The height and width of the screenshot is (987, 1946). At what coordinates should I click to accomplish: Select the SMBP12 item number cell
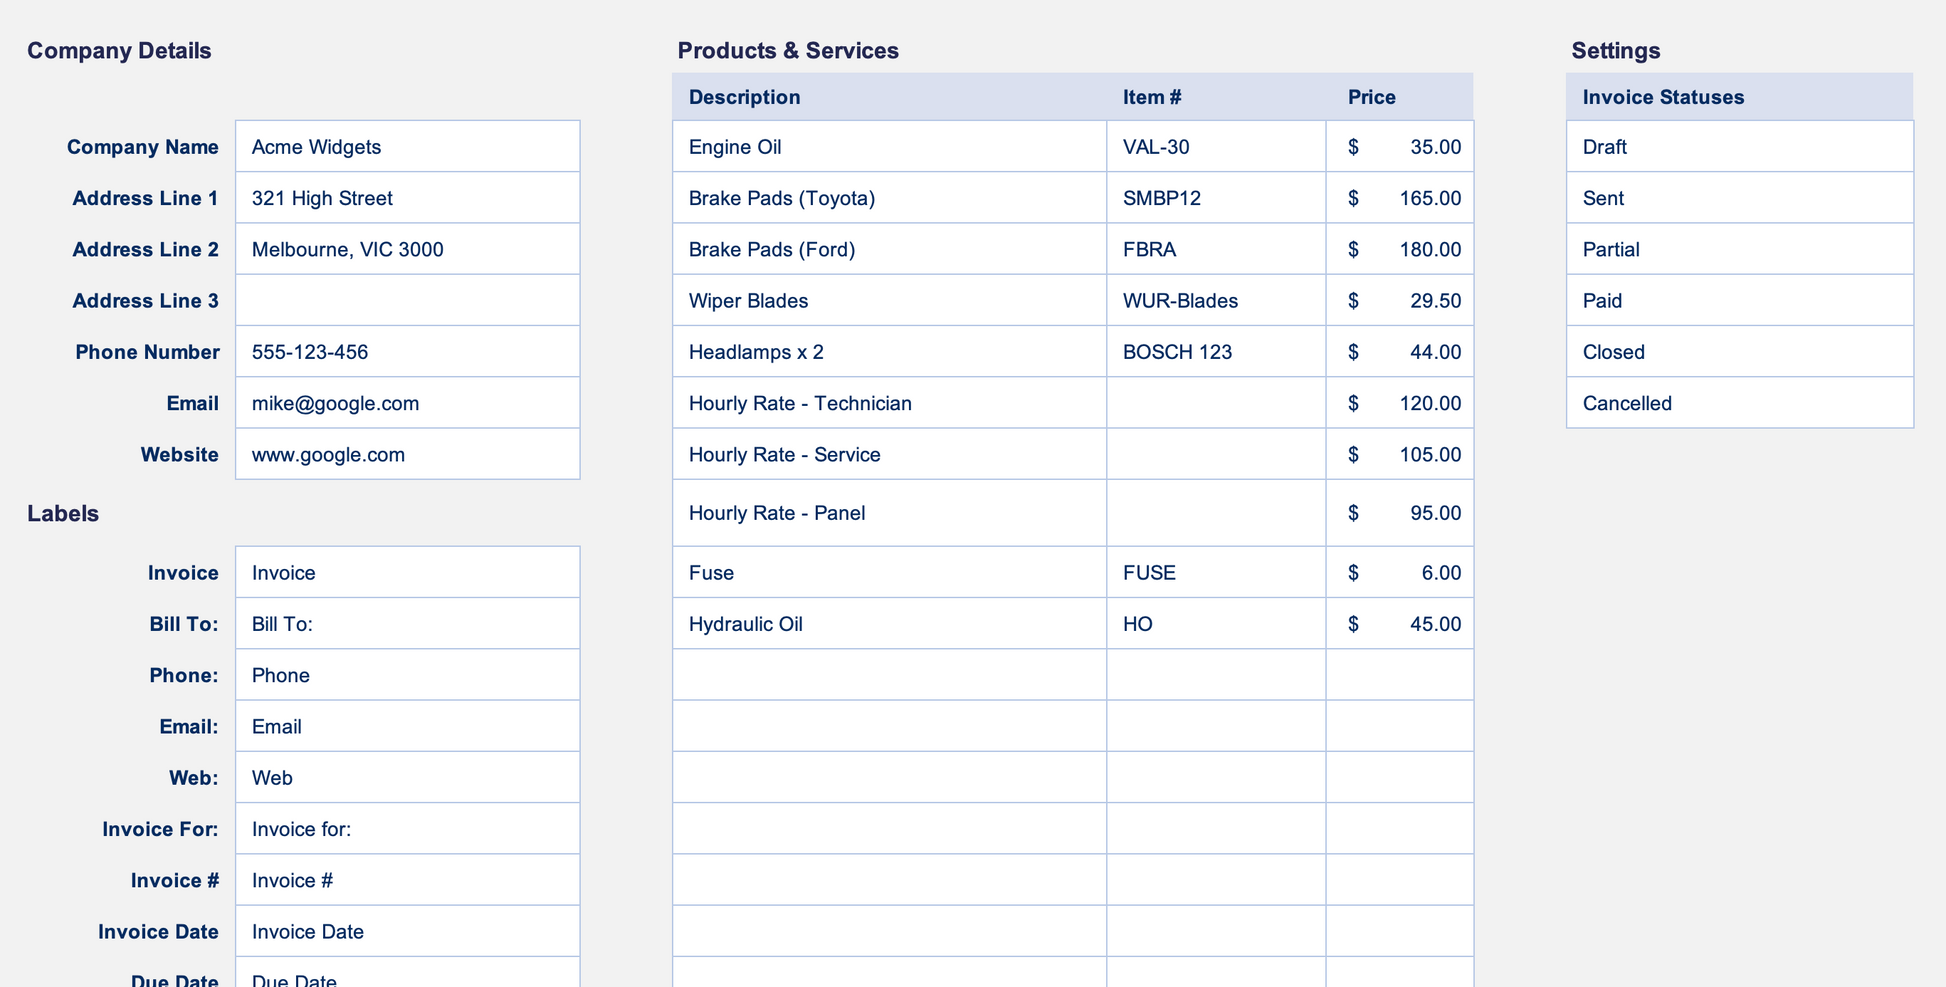coord(1215,198)
